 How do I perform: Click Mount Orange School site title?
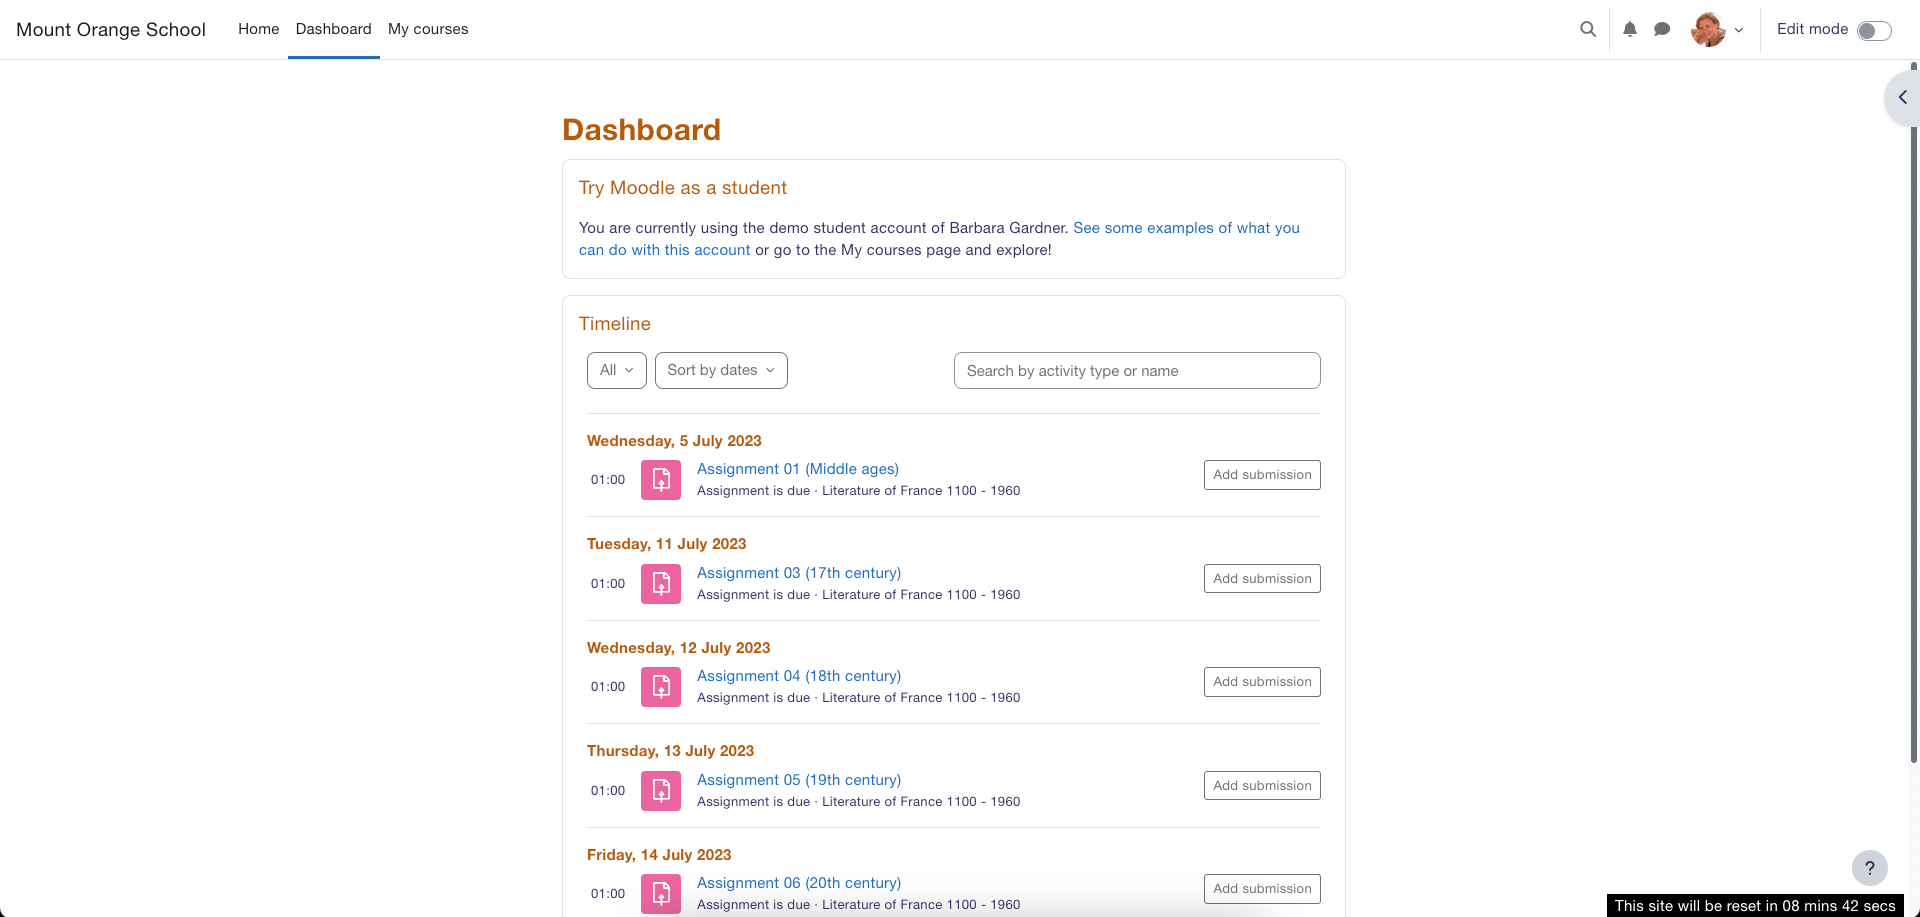click(x=111, y=29)
